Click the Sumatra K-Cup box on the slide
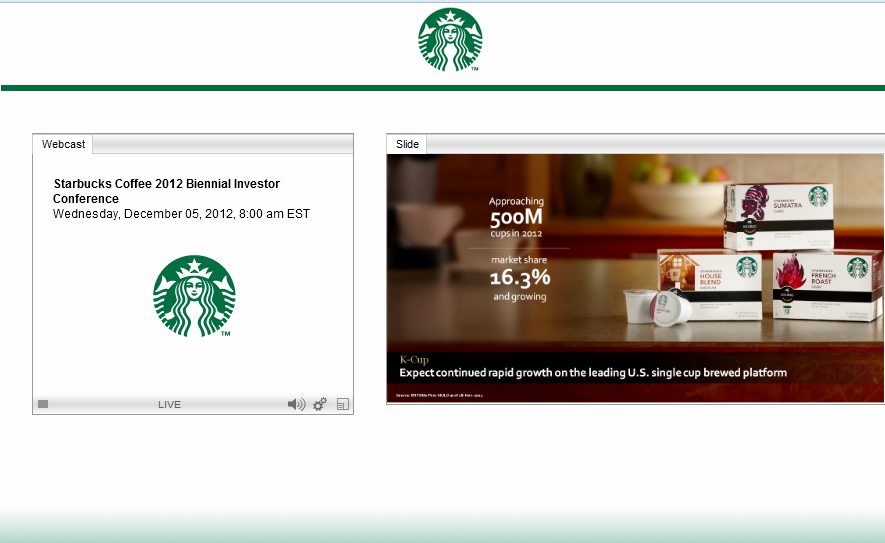885x543 pixels. click(779, 216)
